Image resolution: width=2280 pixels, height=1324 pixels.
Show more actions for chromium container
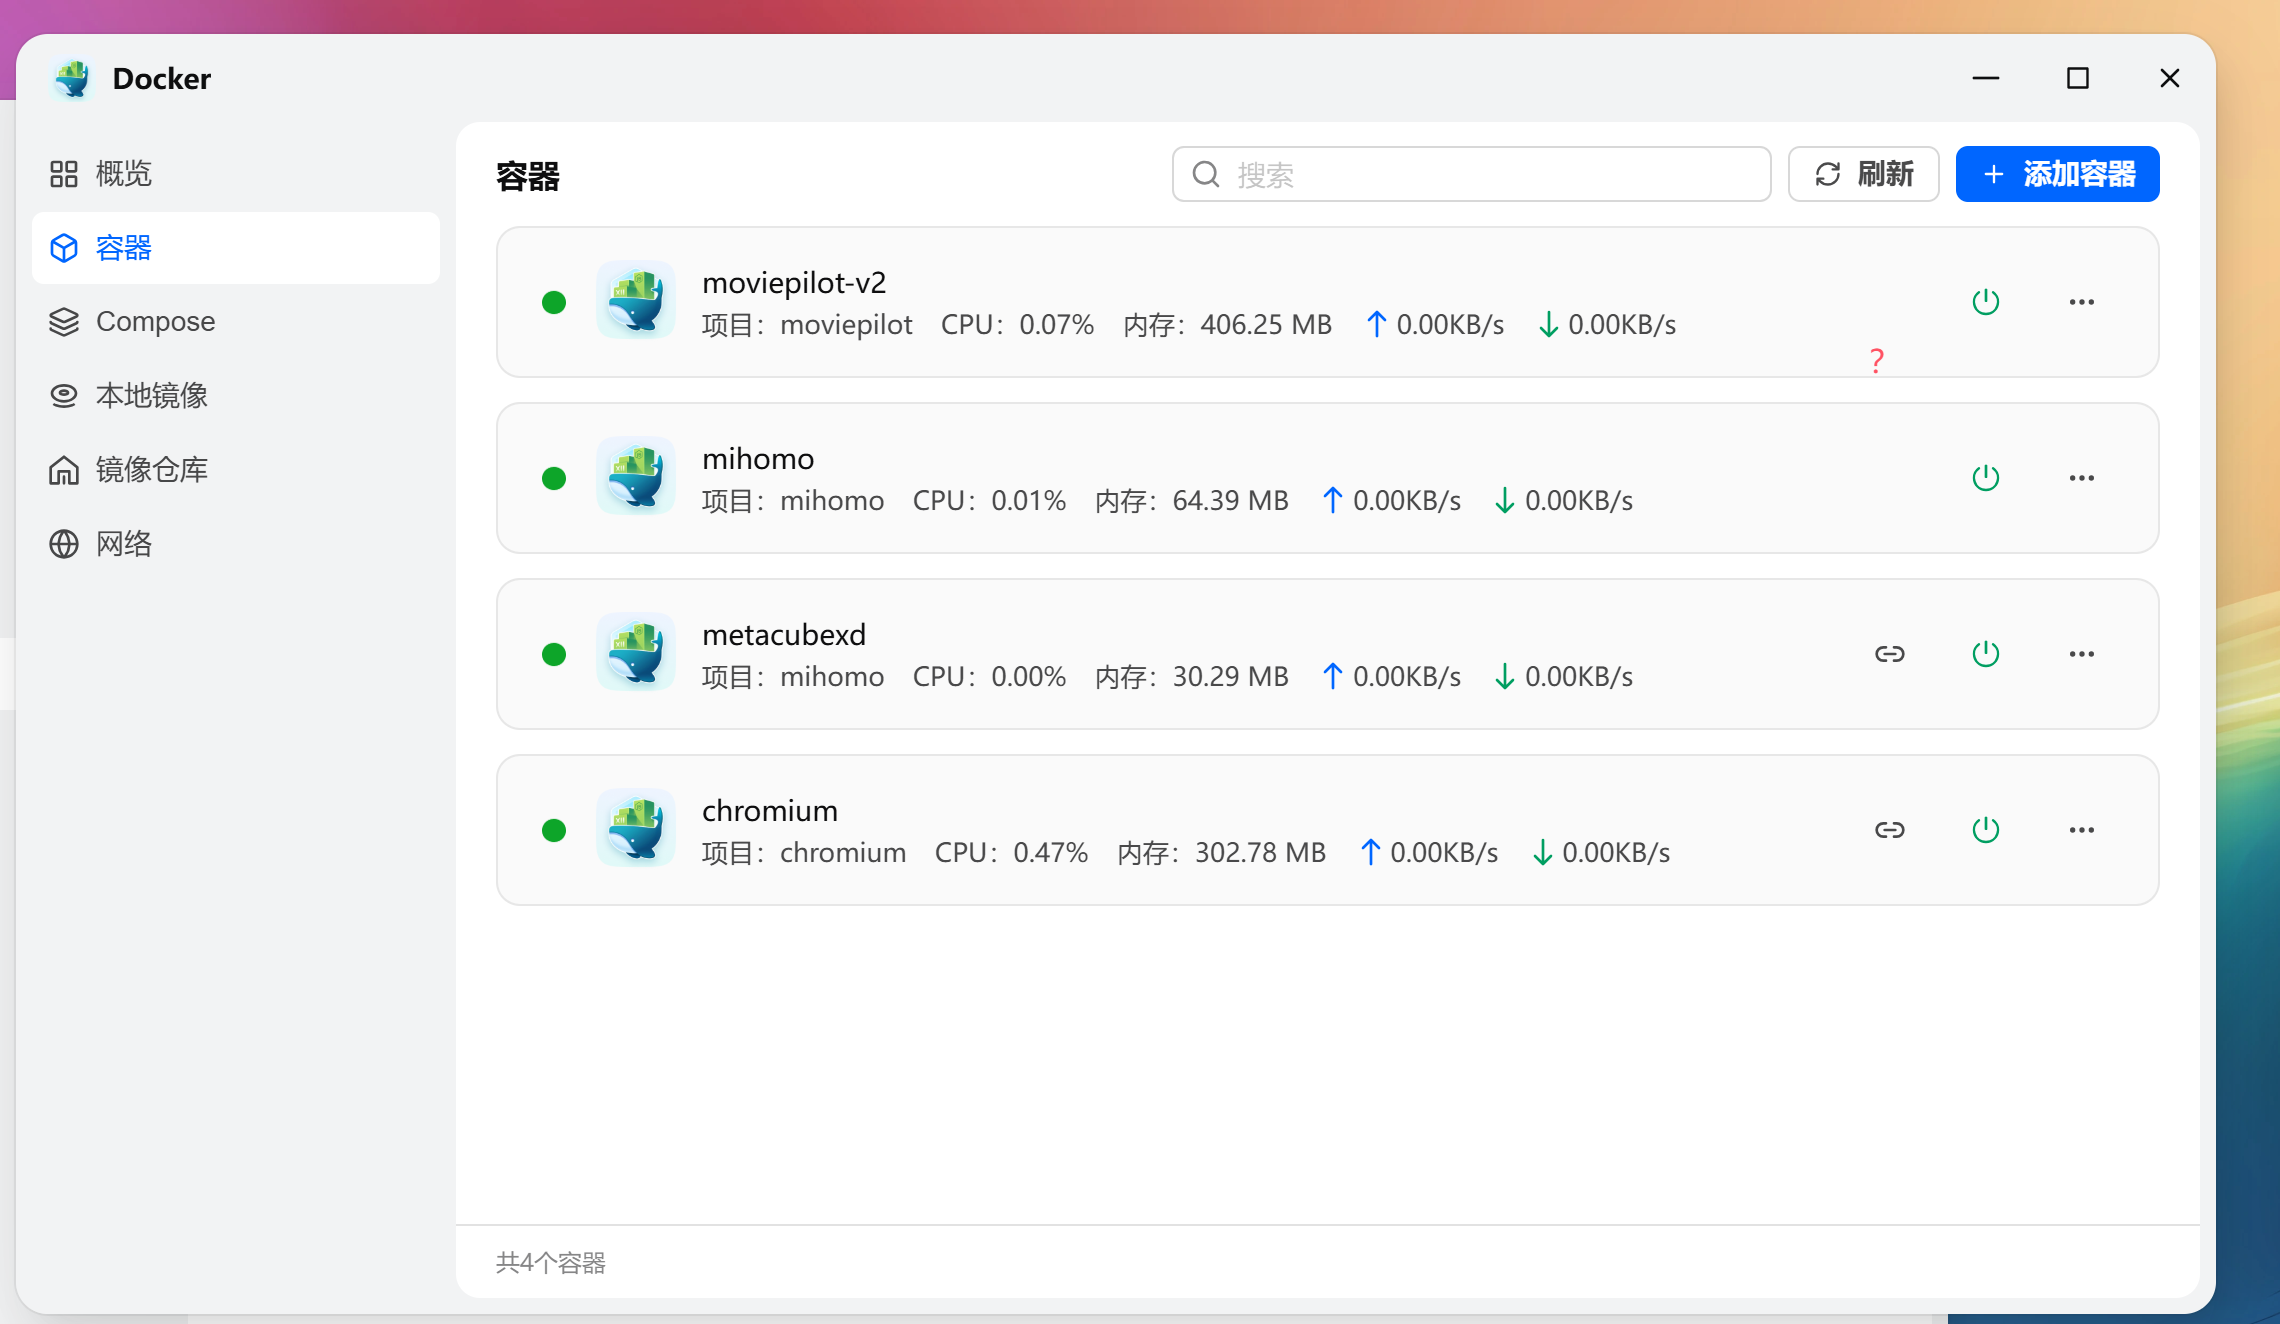2081,830
